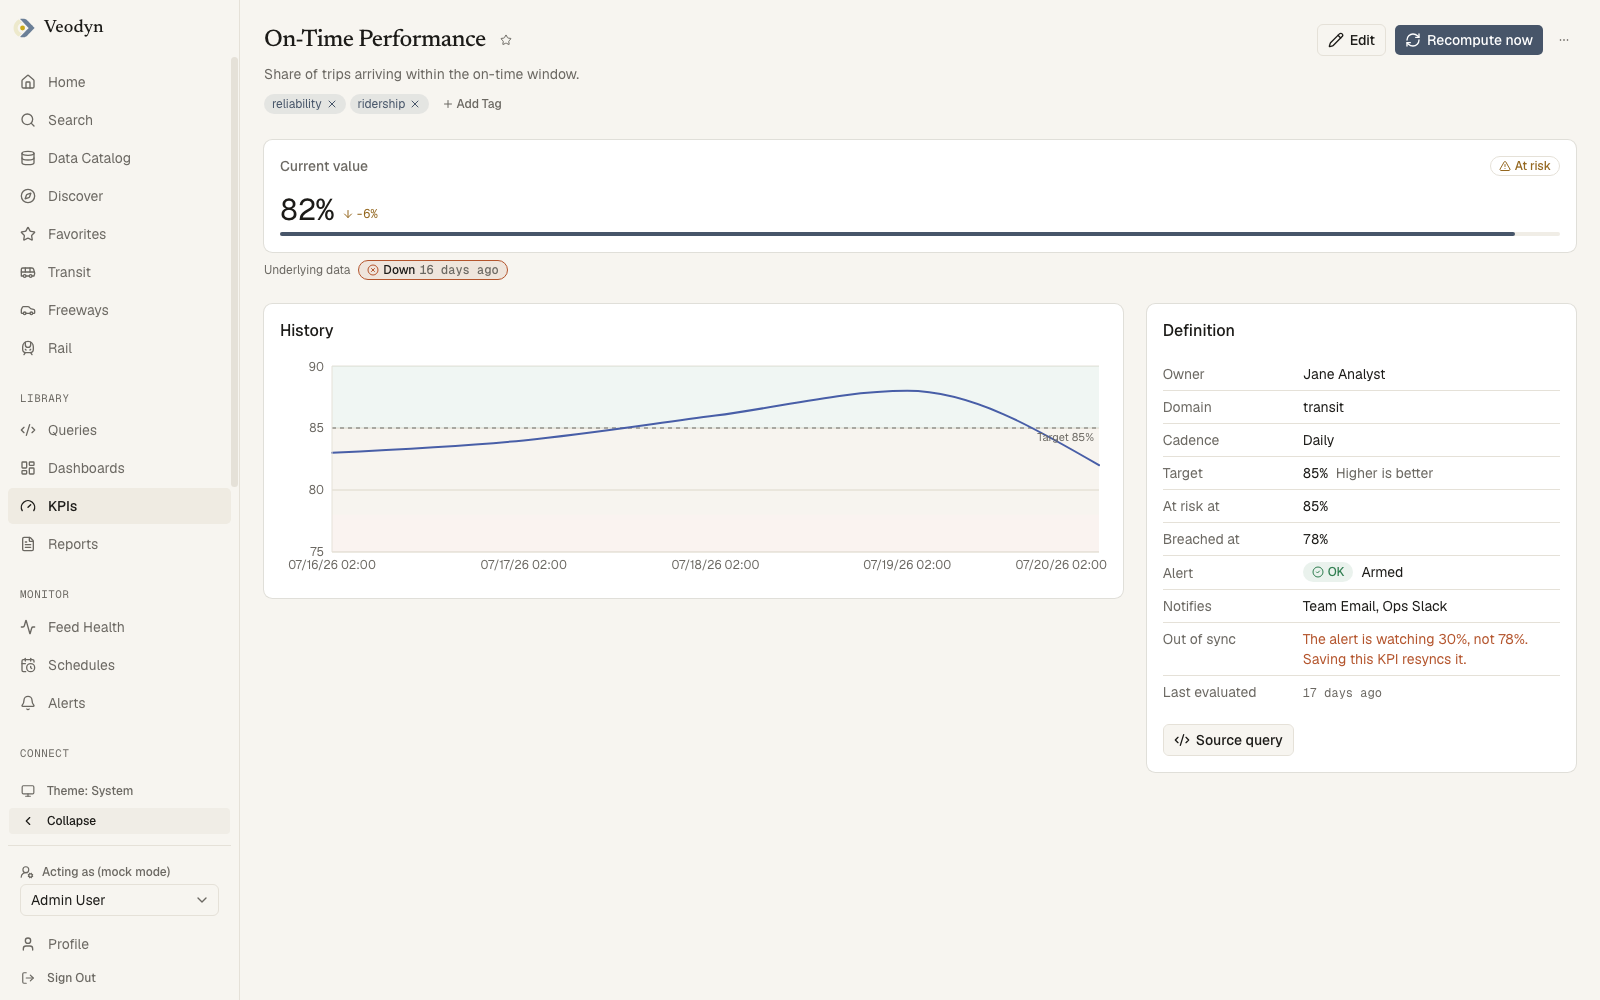The width and height of the screenshot is (1600, 1000).
Task: Click the Edit button
Action: 1351,40
